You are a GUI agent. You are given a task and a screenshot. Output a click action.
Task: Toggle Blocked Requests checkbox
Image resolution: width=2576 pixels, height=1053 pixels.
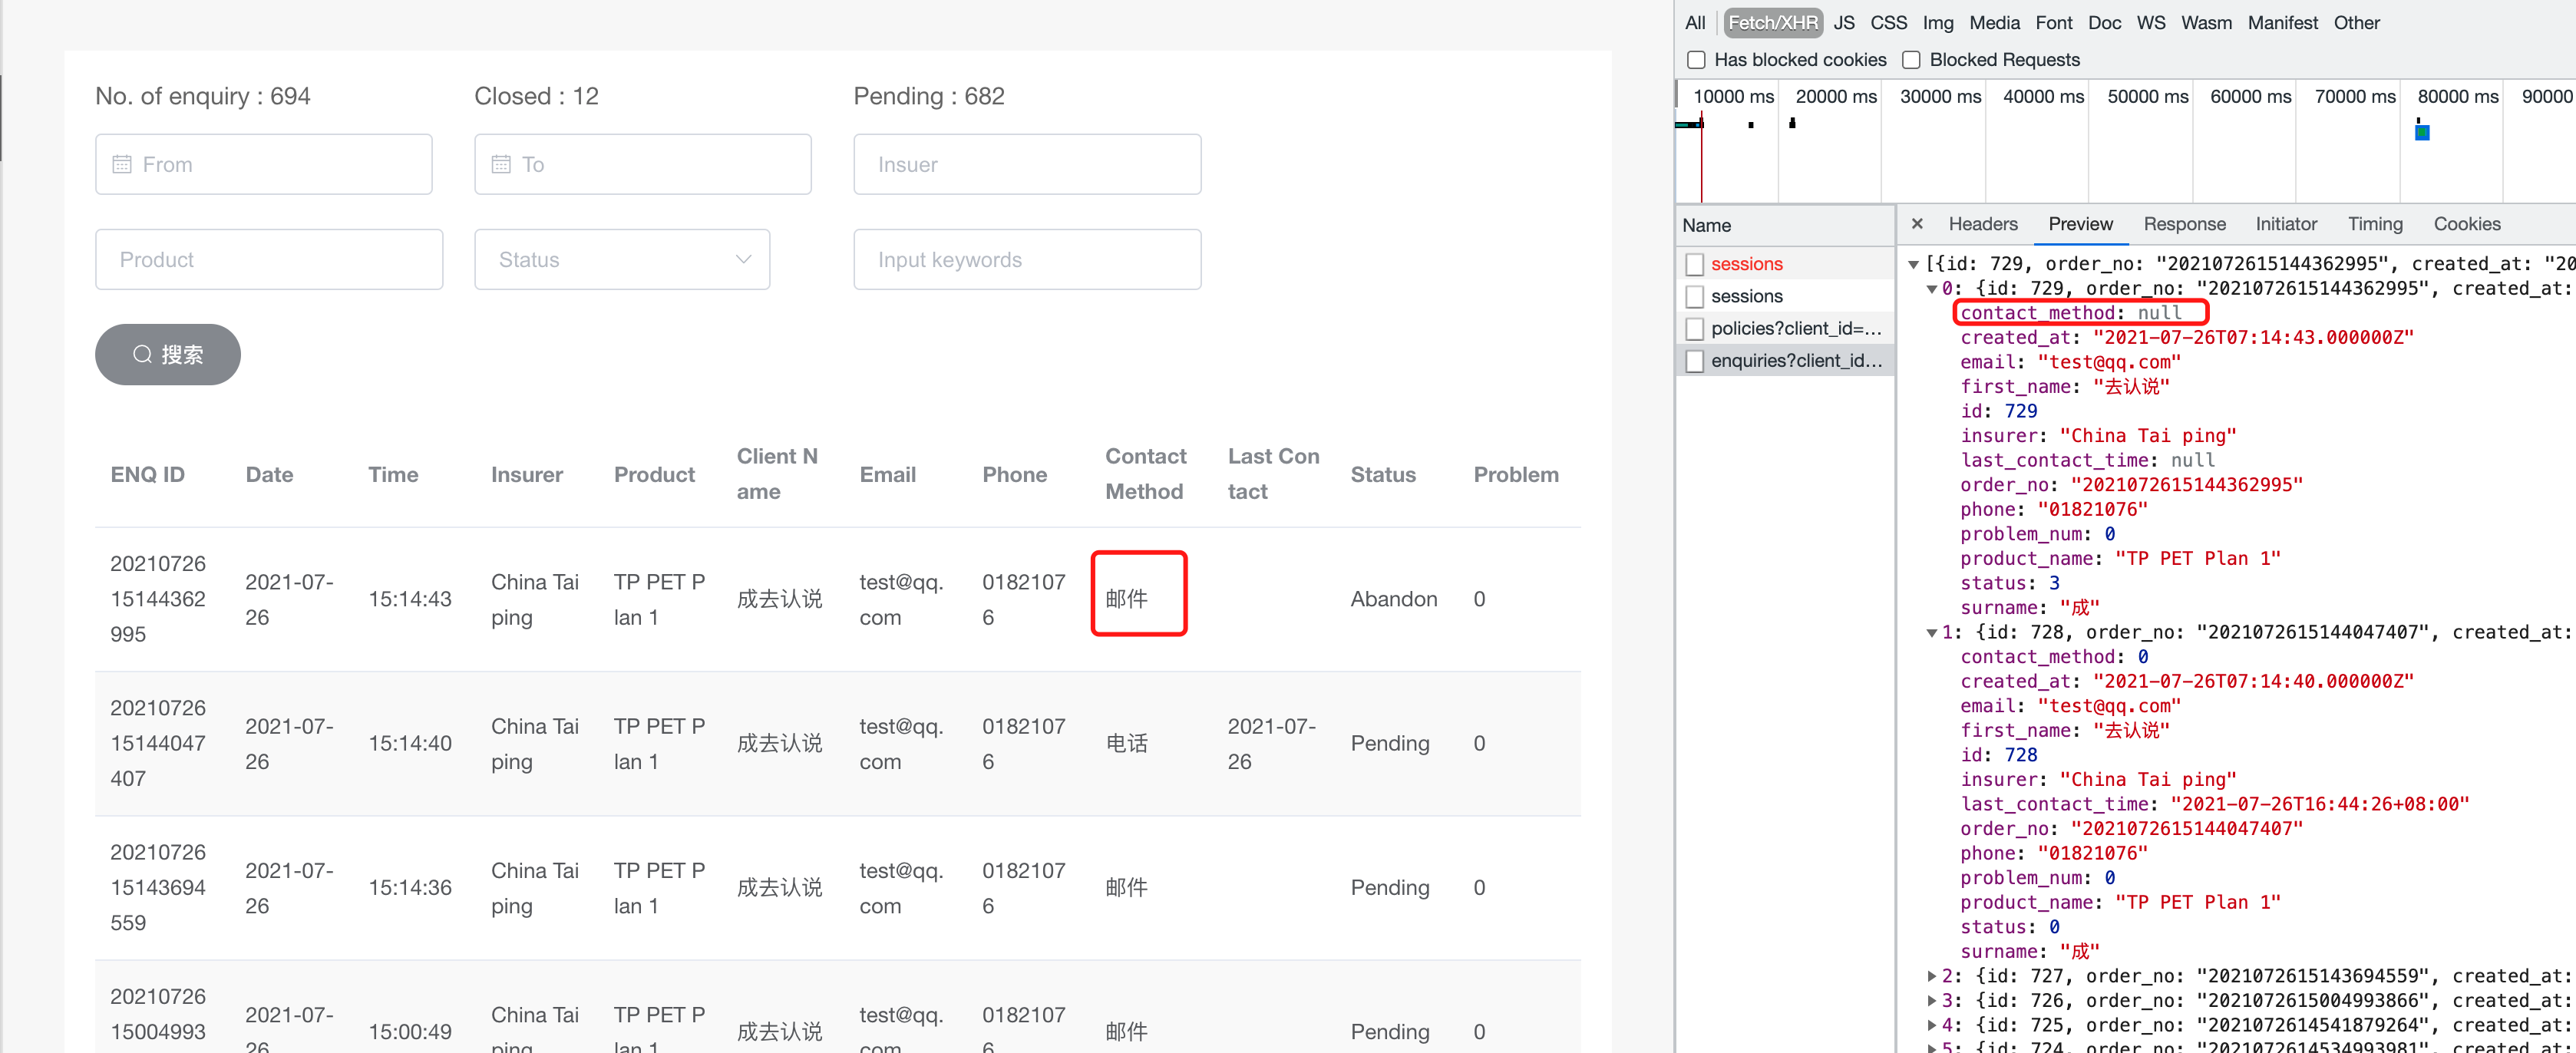[1911, 60]
